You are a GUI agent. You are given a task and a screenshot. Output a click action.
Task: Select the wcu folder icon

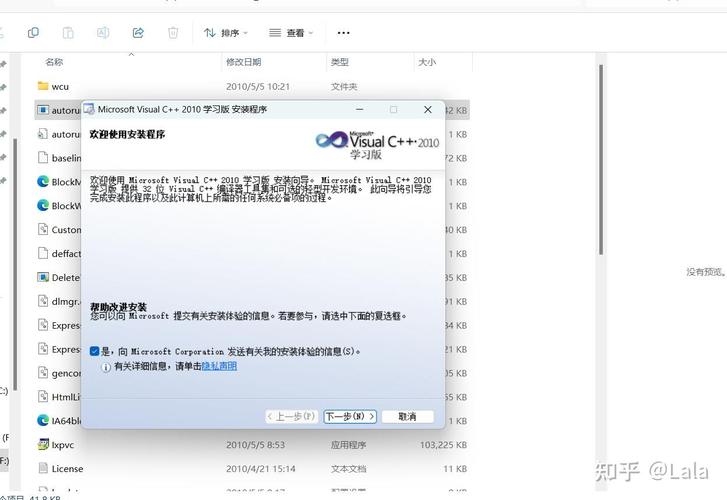pyautogui.click(x=43, y=86)
